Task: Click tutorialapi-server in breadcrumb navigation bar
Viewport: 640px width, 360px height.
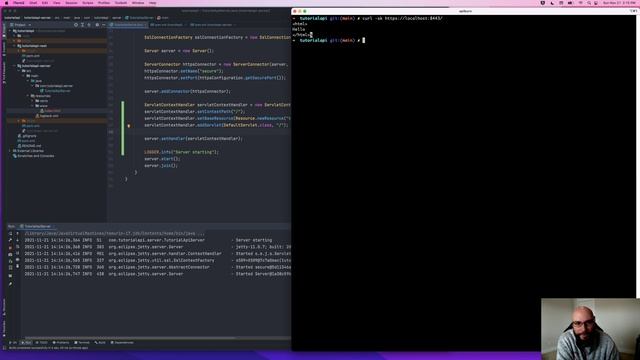Action: pyautogui.click(x=37, y=18)
